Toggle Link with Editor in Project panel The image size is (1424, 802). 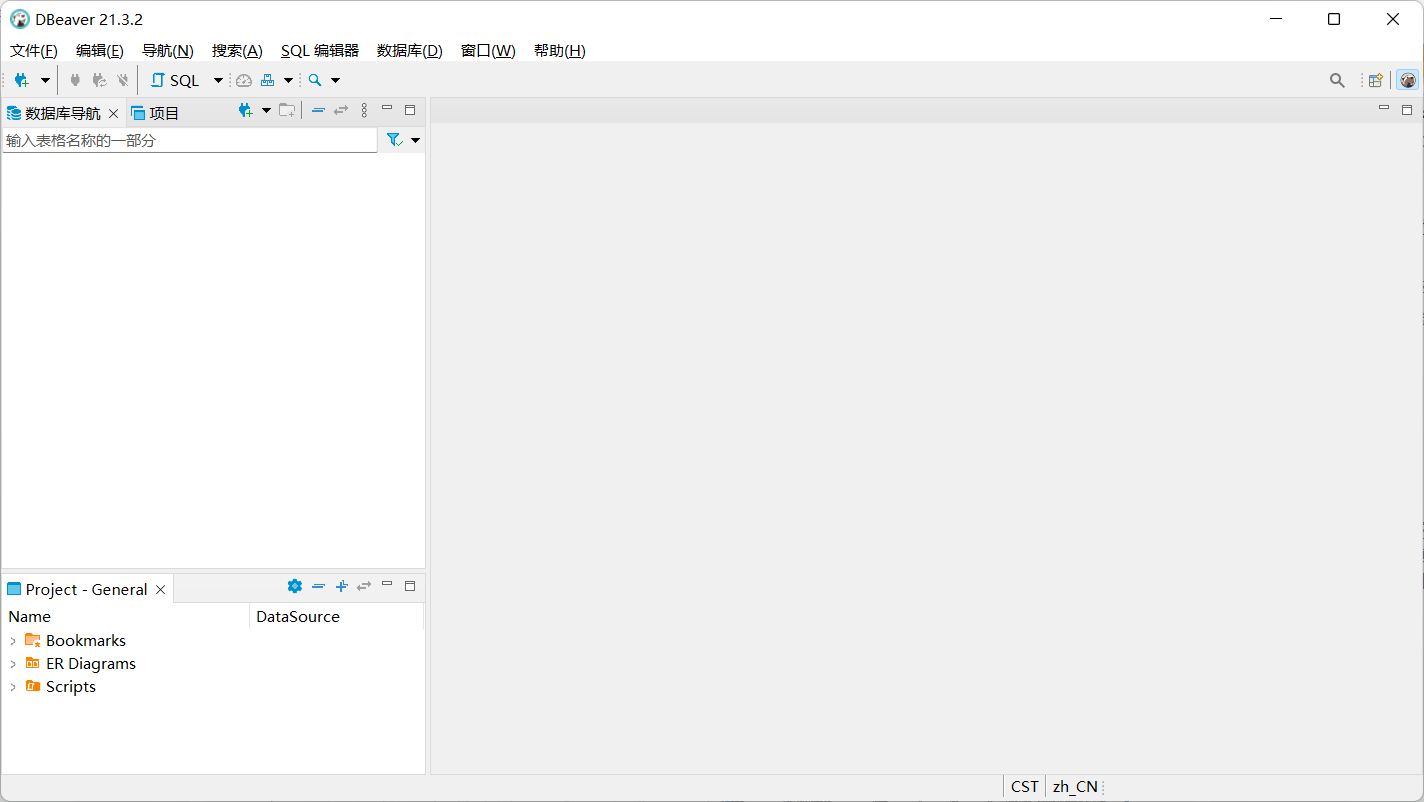[364, 586]
